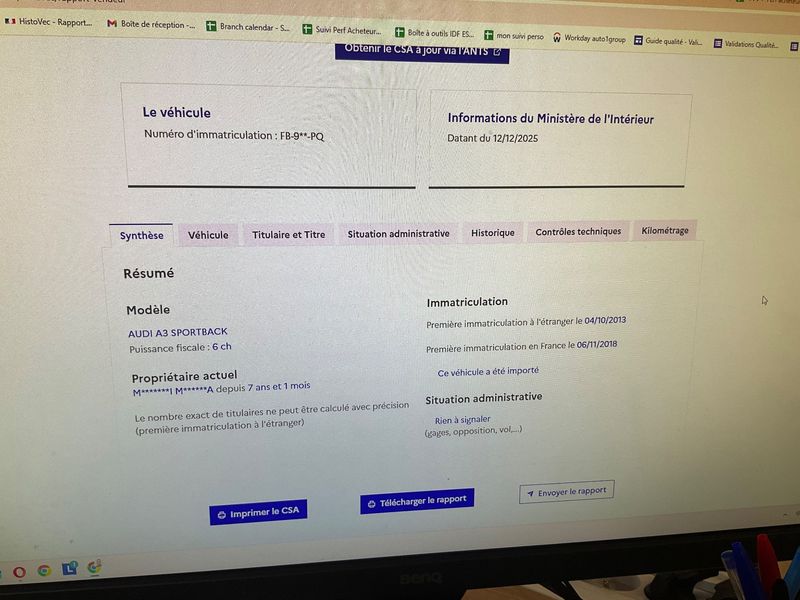This screenshot has height=600, width=800.
Task: Show the Contrôles techniques tab
Action: click(578, 231)
